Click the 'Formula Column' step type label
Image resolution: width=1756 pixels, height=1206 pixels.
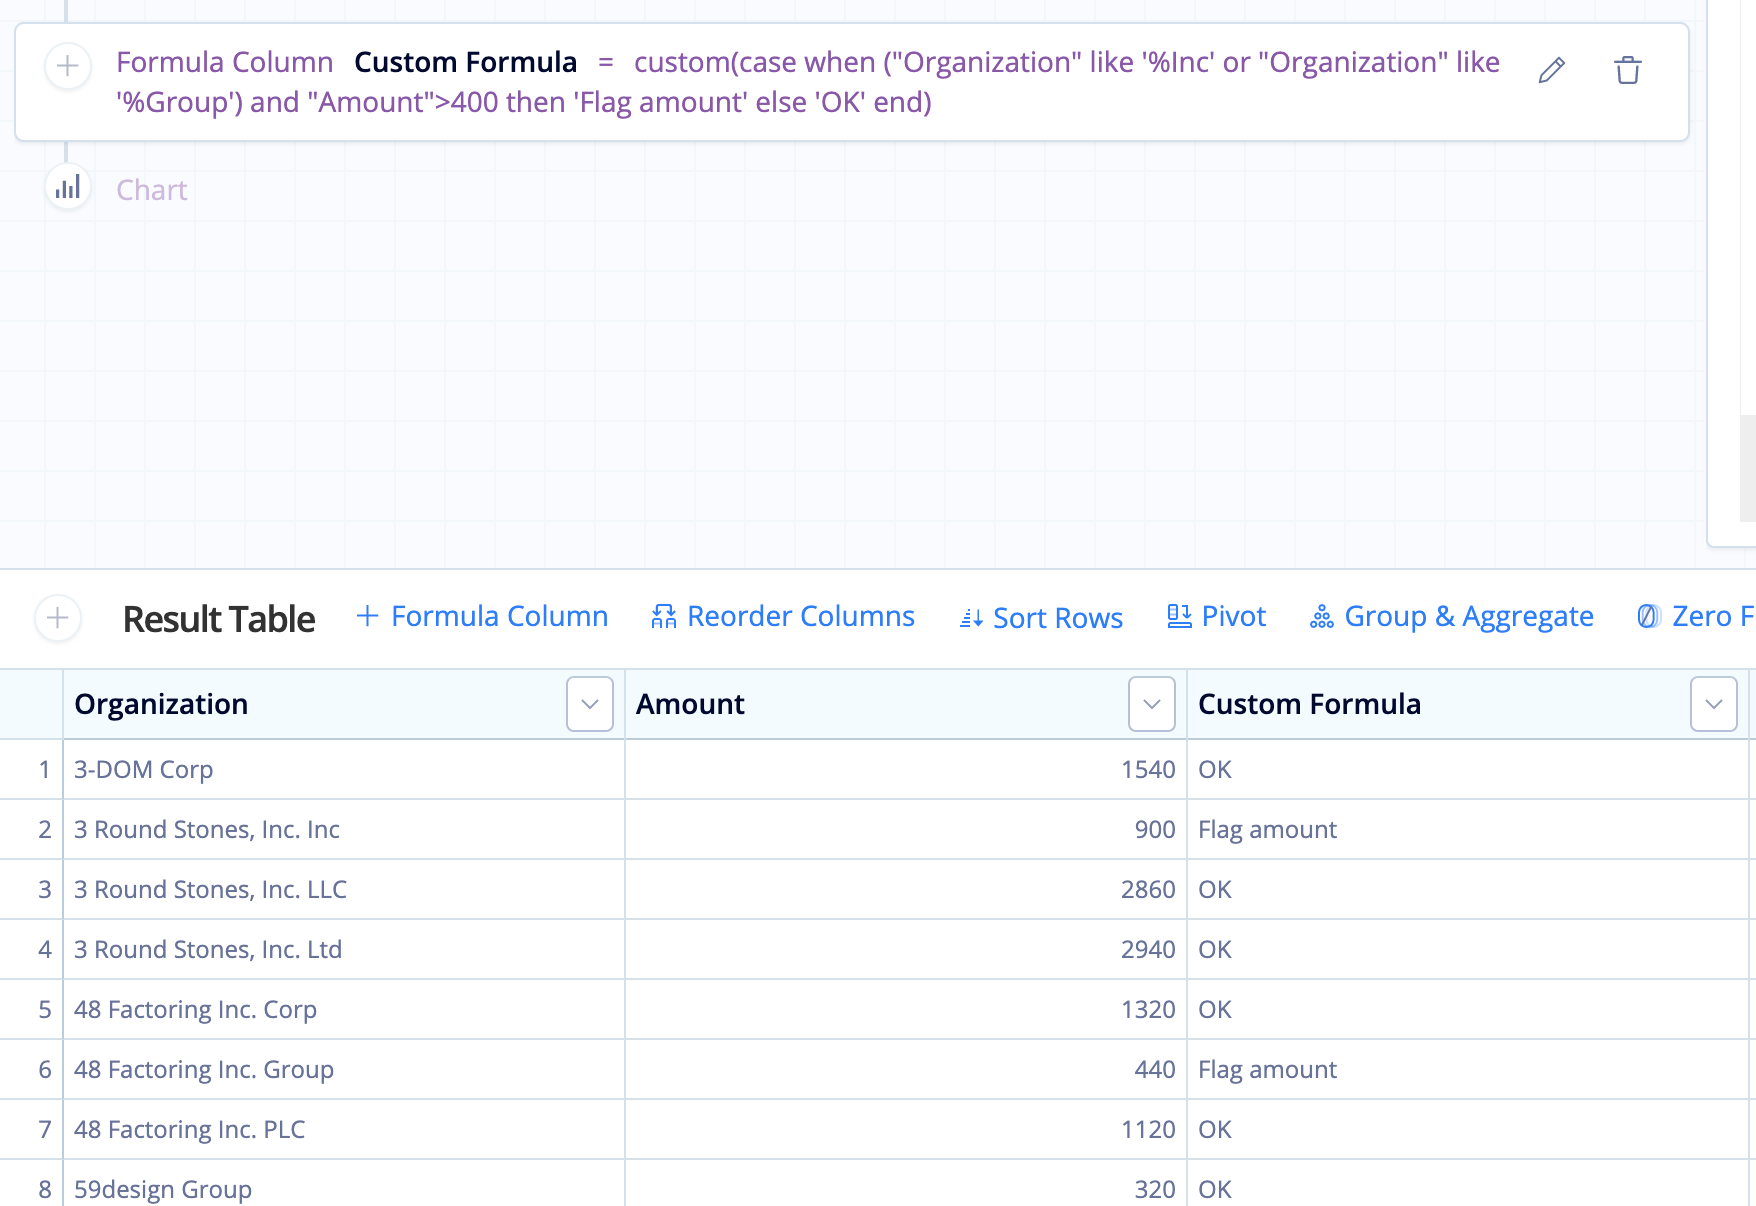[224, 62]
